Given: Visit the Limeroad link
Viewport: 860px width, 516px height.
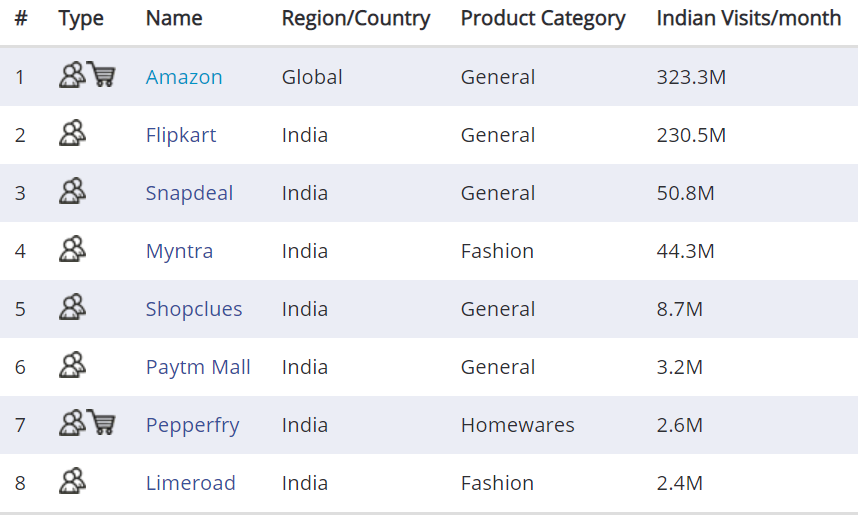Looking at the screenshot, I should 190,483.
